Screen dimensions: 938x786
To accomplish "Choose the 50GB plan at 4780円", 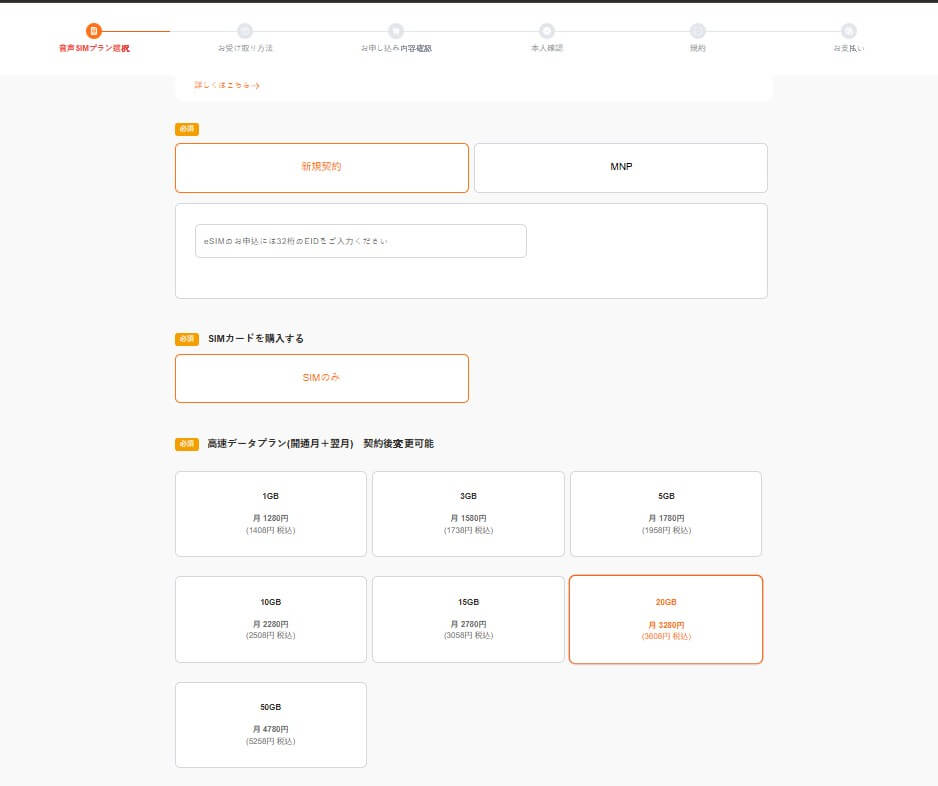I will 270,724.
